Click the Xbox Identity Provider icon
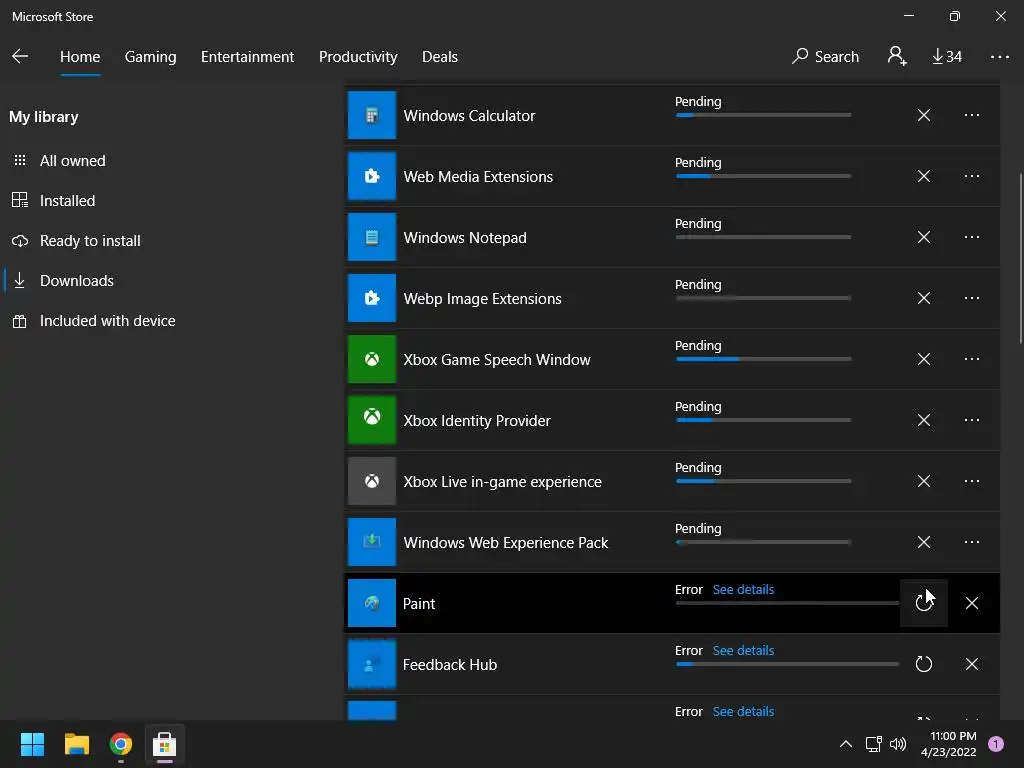 click(372, 420)
